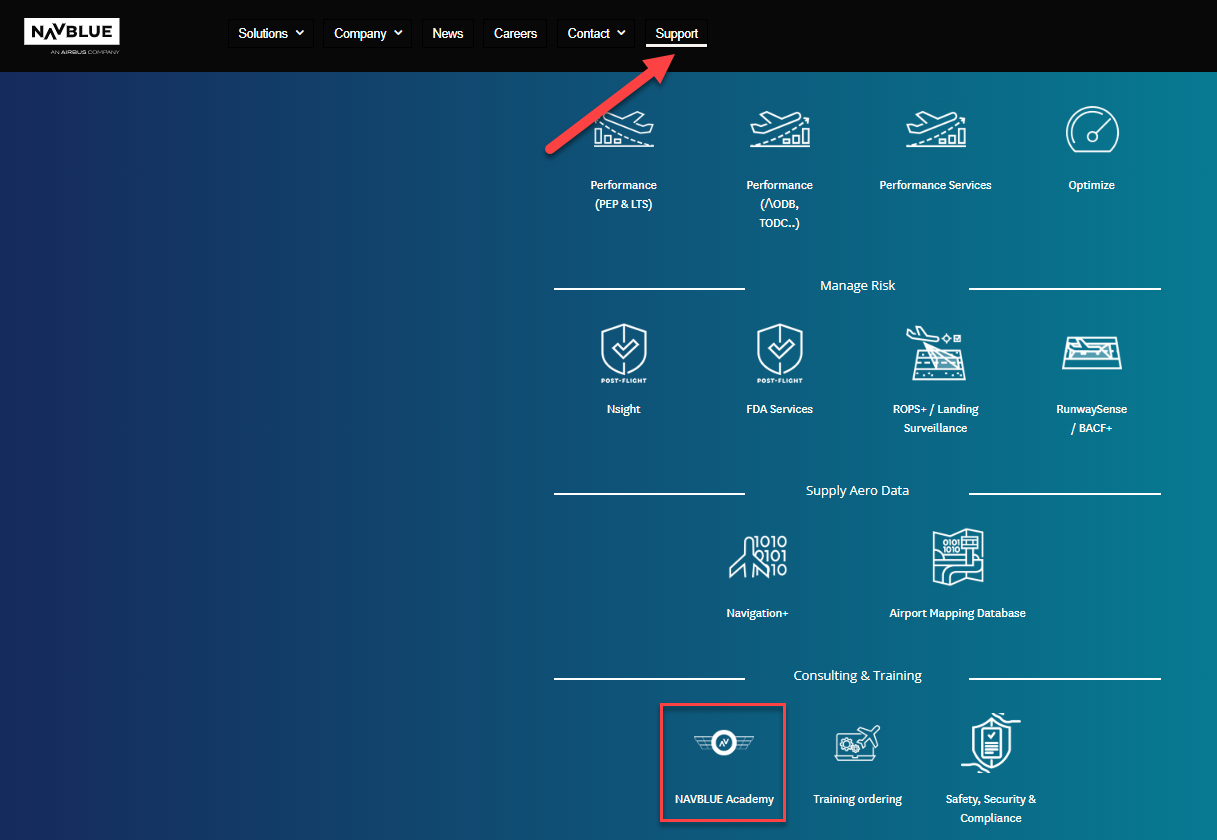
Task: Click the 'RunwaySense / BACF+' label
Action: click(x=1091, y=418)
